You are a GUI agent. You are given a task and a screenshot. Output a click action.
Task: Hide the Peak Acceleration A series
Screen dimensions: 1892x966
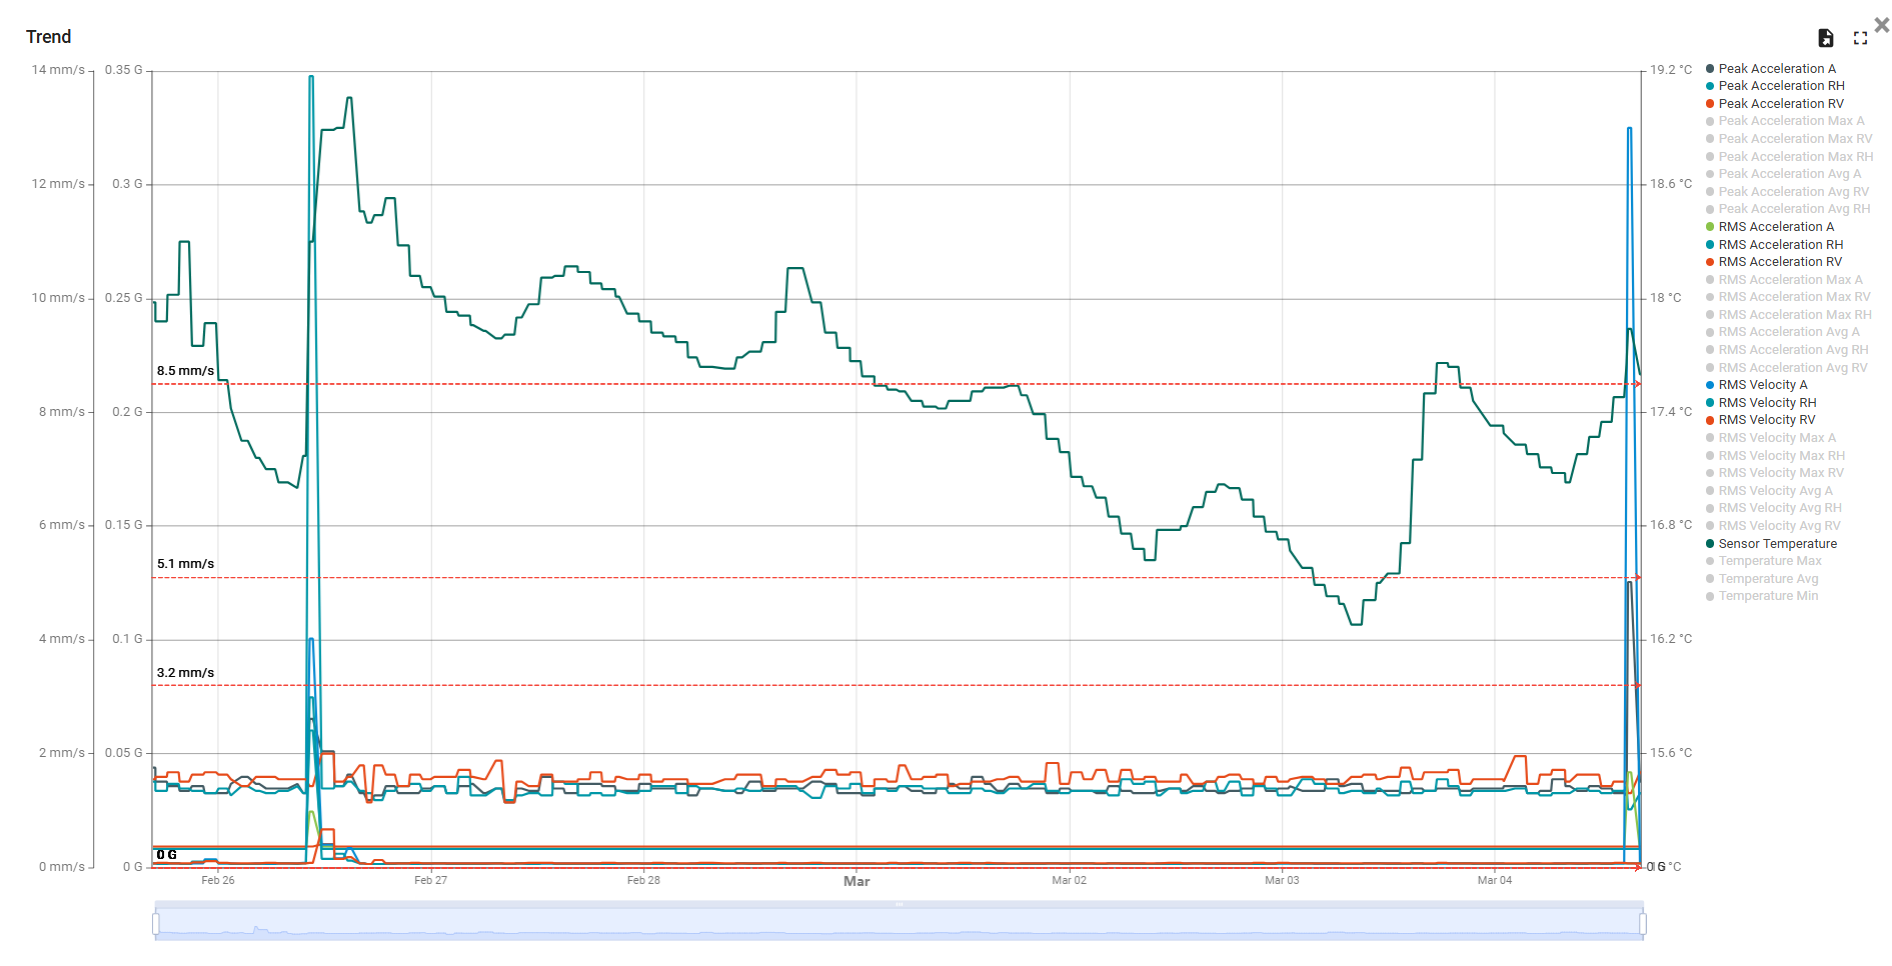pos(1776,69)
